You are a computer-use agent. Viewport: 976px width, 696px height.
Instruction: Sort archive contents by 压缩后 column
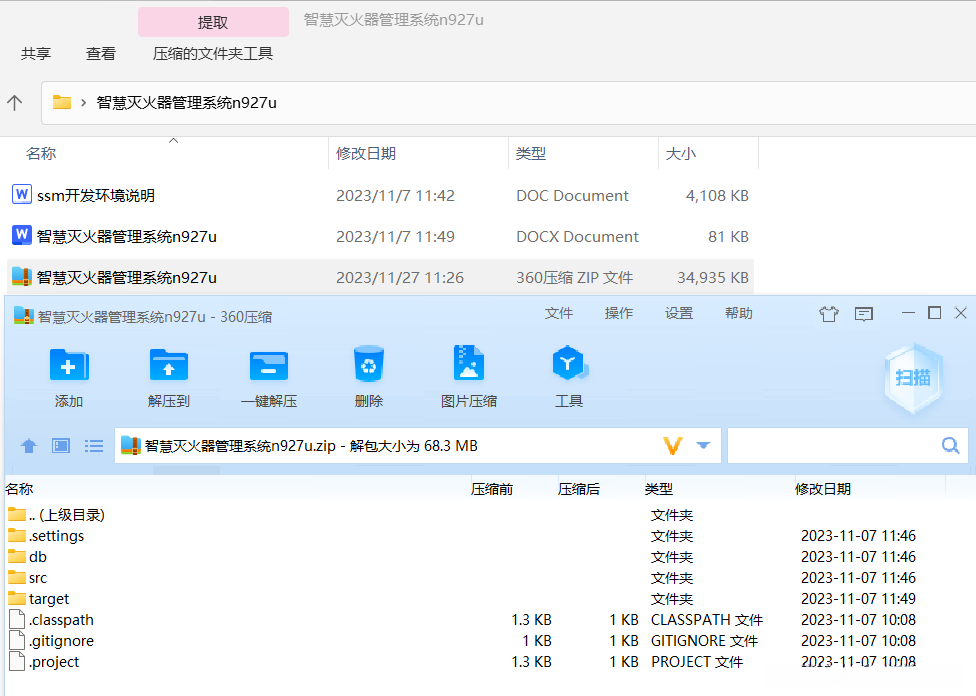(579, 489)
